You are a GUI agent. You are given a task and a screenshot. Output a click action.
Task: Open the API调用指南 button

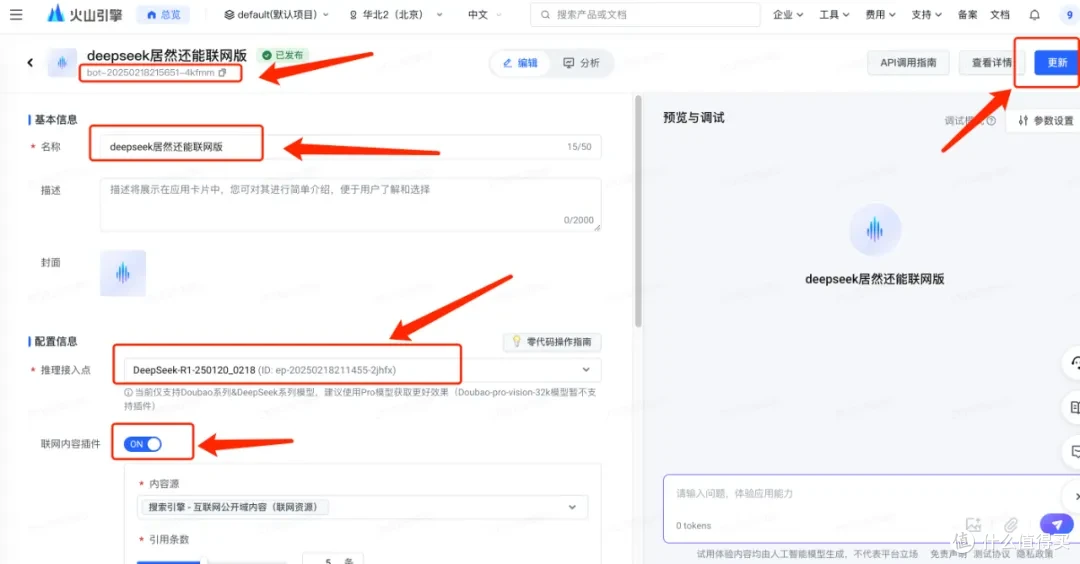(908, 63)
